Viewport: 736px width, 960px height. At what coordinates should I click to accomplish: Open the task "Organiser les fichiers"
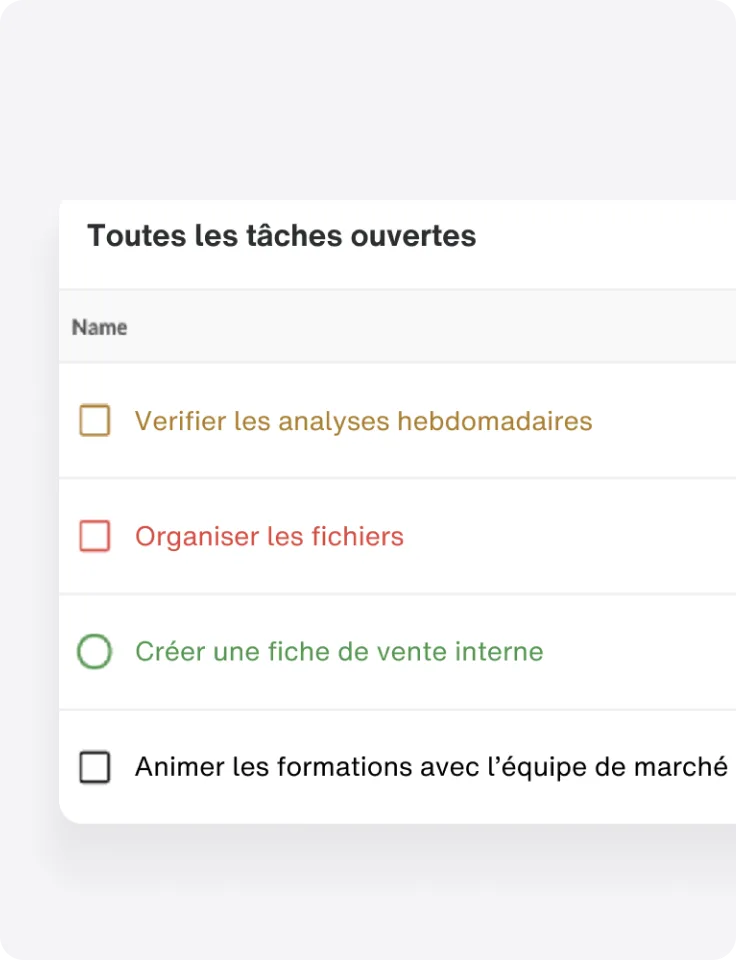(x=269, y=536)
